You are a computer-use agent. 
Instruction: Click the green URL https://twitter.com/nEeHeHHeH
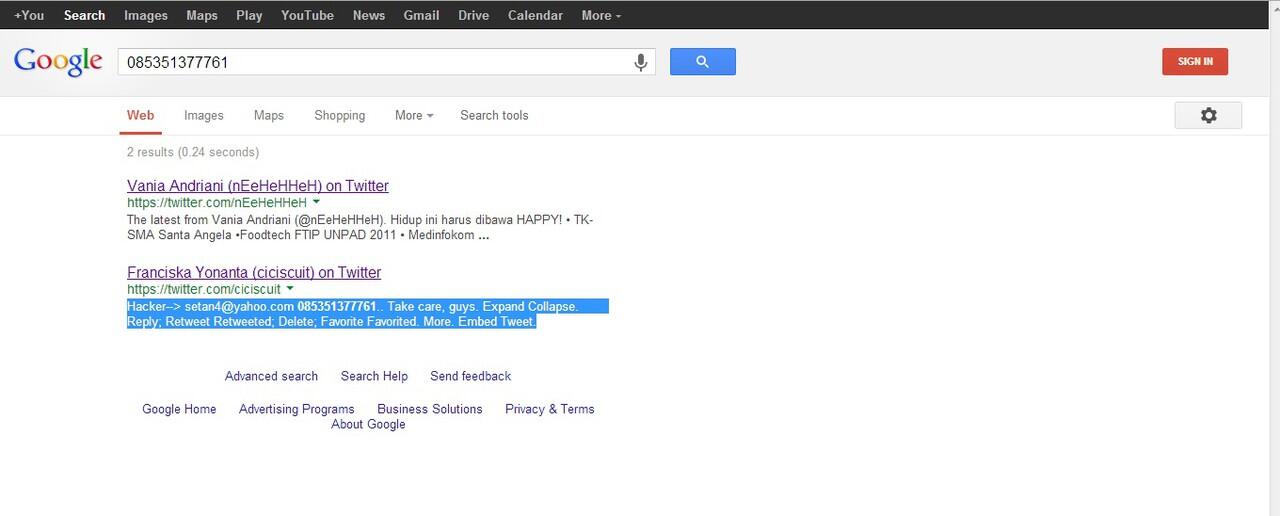[217, 203]
